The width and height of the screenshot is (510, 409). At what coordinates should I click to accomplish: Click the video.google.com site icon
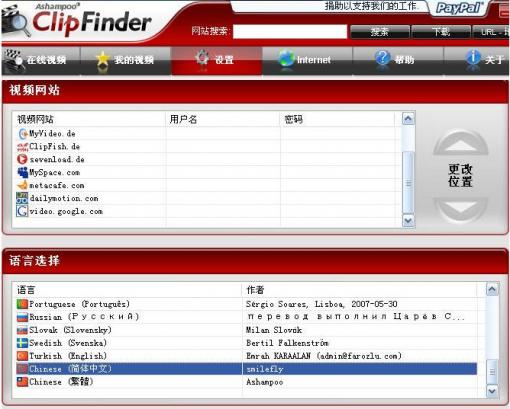point(23,211)
